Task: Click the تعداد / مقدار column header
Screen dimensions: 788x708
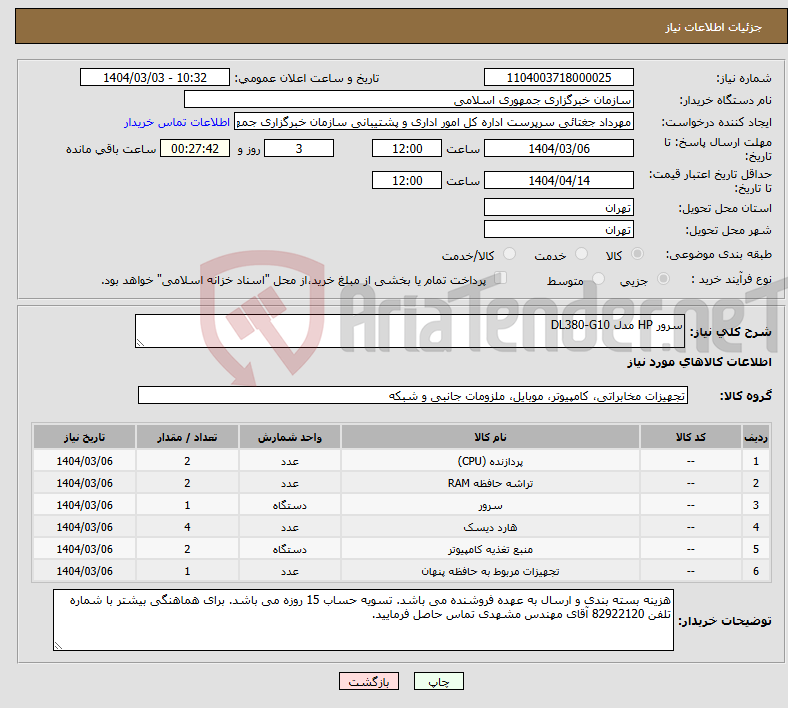Action: (187, 437)
